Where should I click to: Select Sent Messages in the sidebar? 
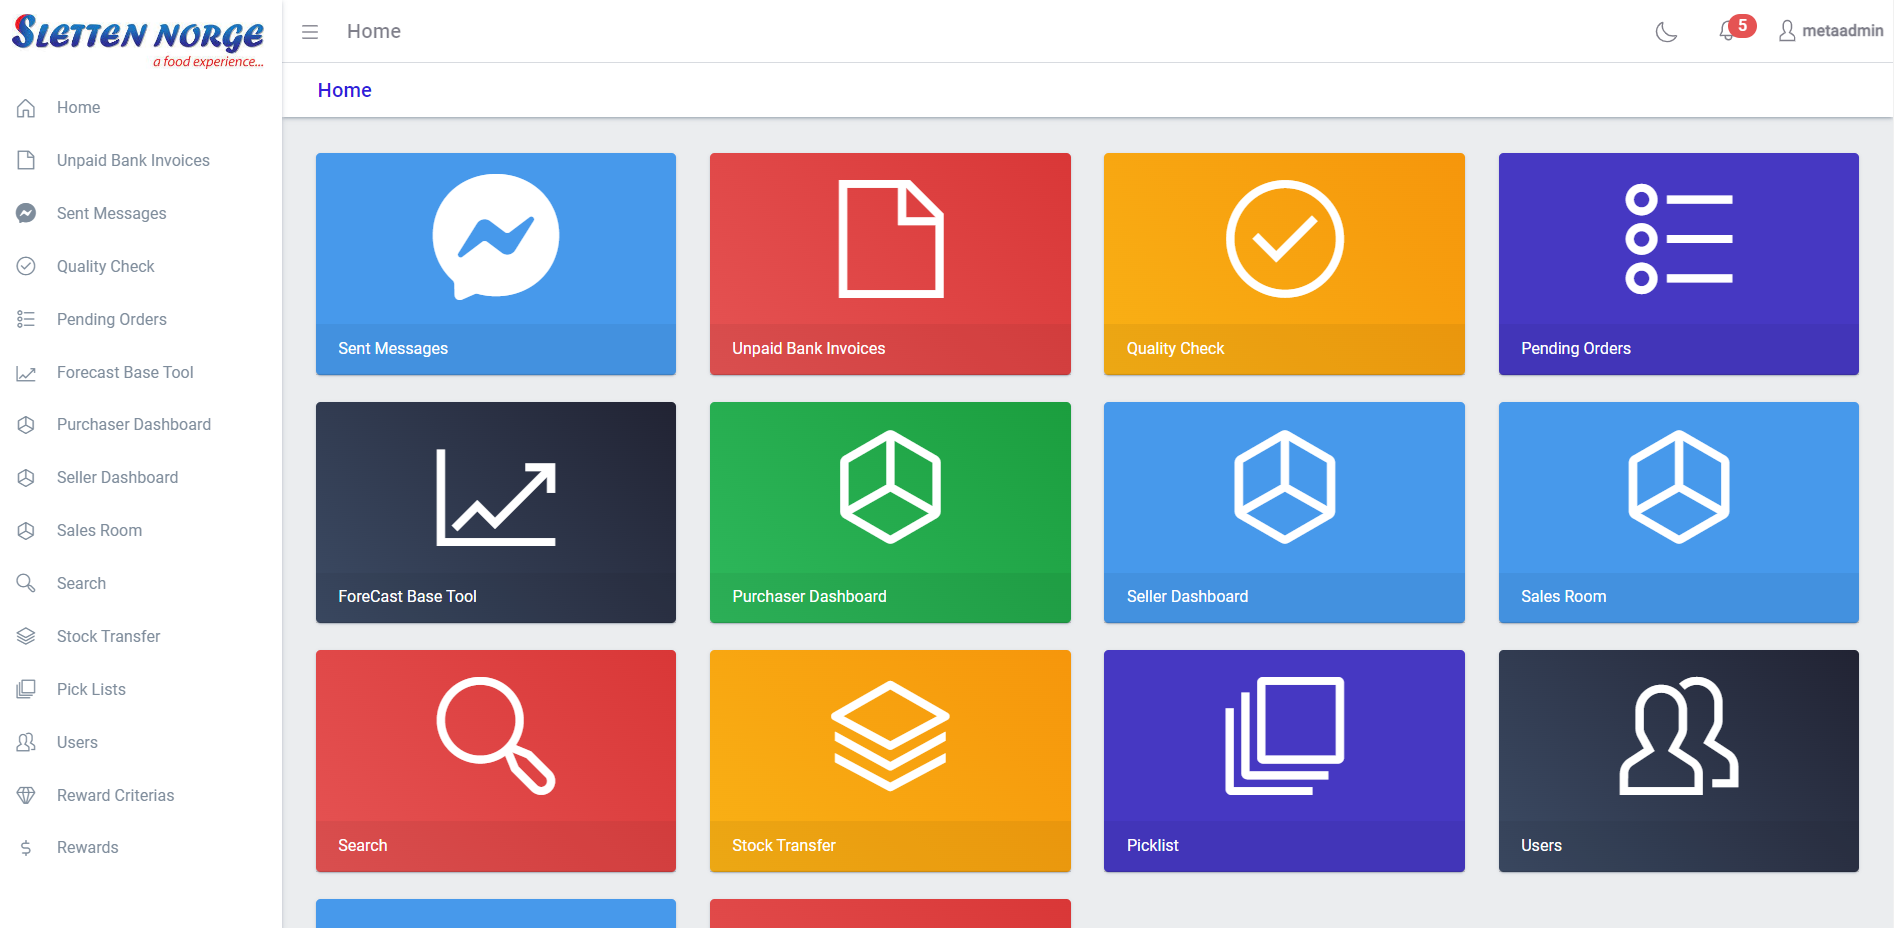click(112, 213)
